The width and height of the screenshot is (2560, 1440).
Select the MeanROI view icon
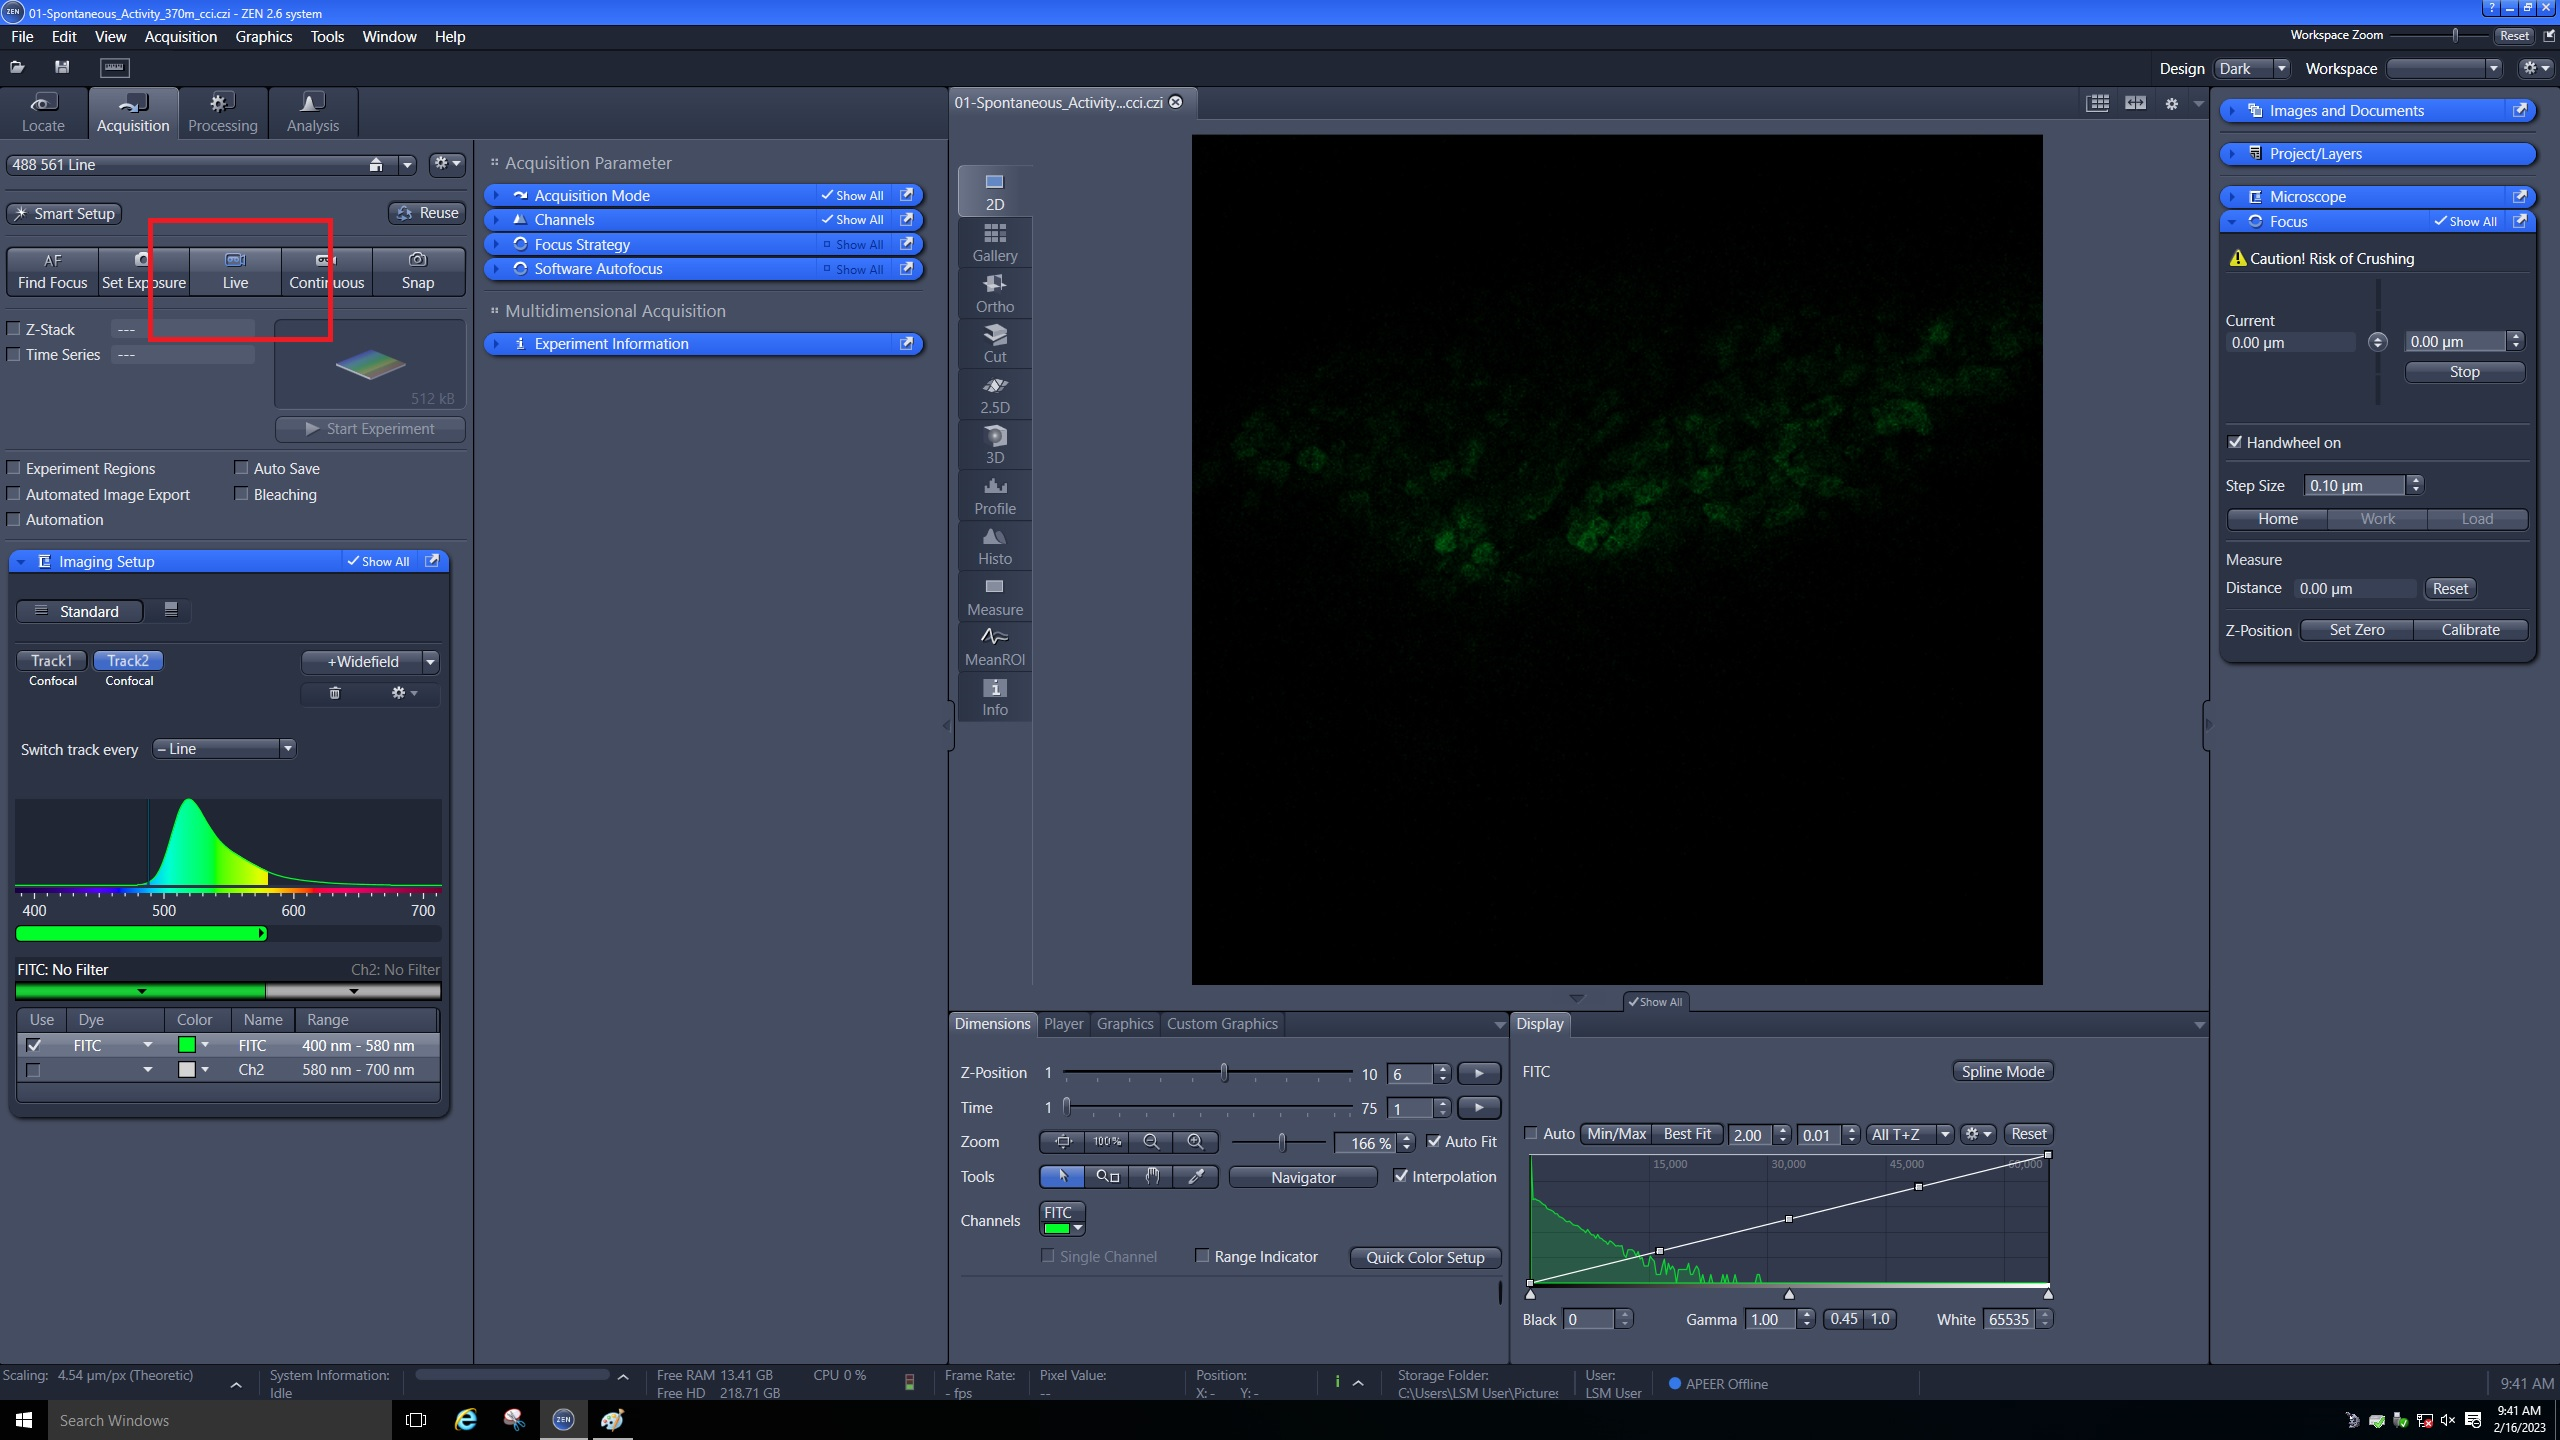pos(994,646)
